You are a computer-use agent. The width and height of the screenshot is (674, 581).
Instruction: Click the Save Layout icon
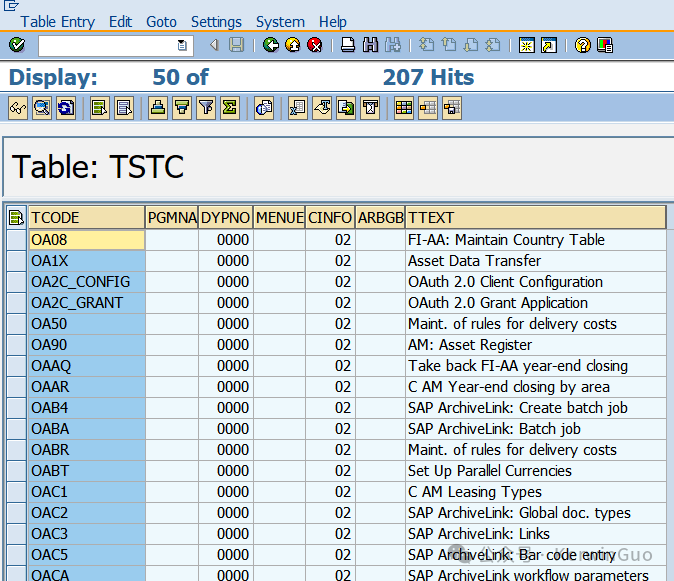tap(452, 107)
